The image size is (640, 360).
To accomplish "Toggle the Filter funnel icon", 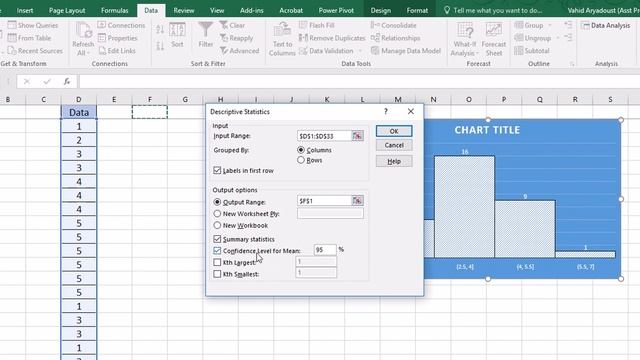I will pyautogui.click(x=205, y=30).
